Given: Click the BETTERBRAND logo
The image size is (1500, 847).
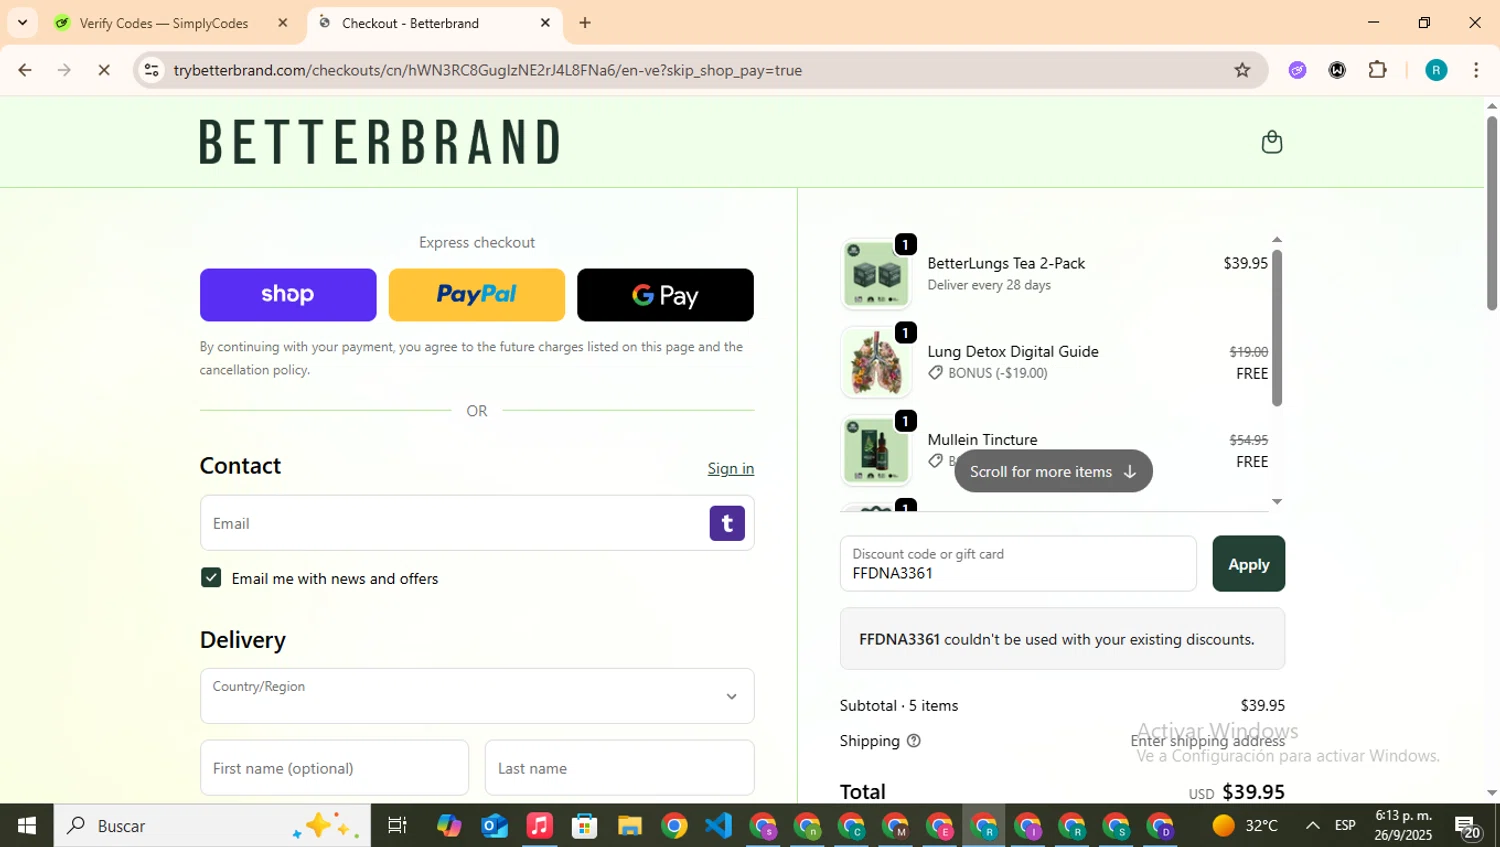Looking at the screenshot, I should pyautogui.click(x=380, y=142).
